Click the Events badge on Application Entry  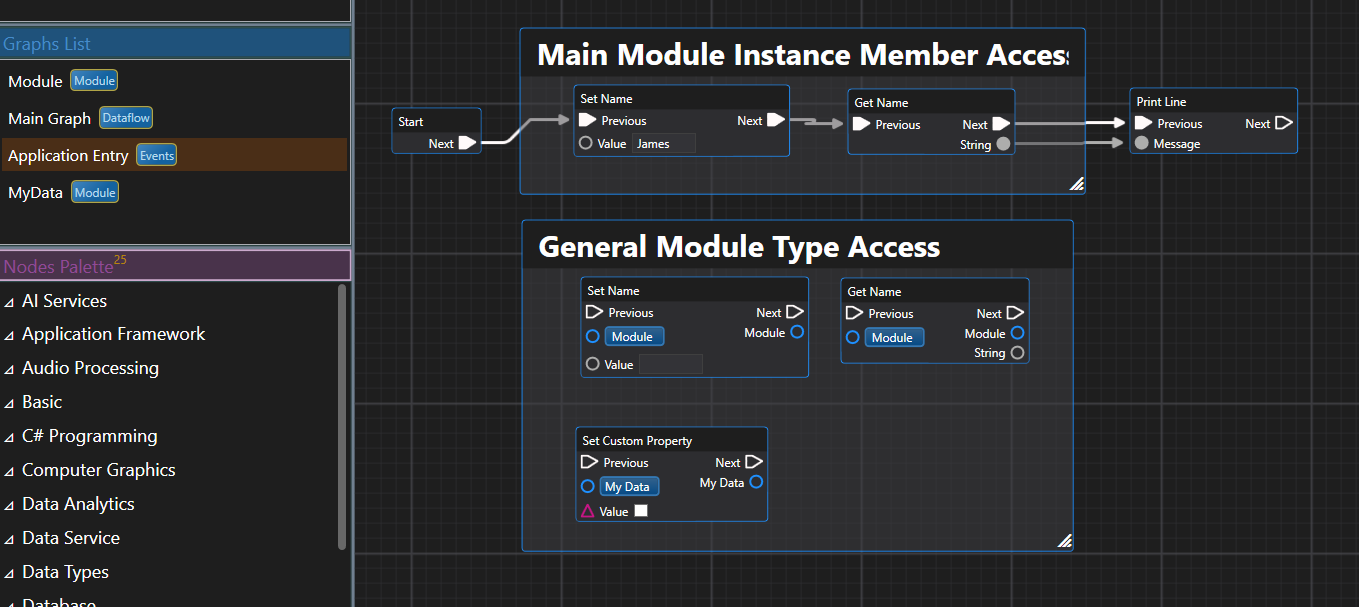(159, 155)
